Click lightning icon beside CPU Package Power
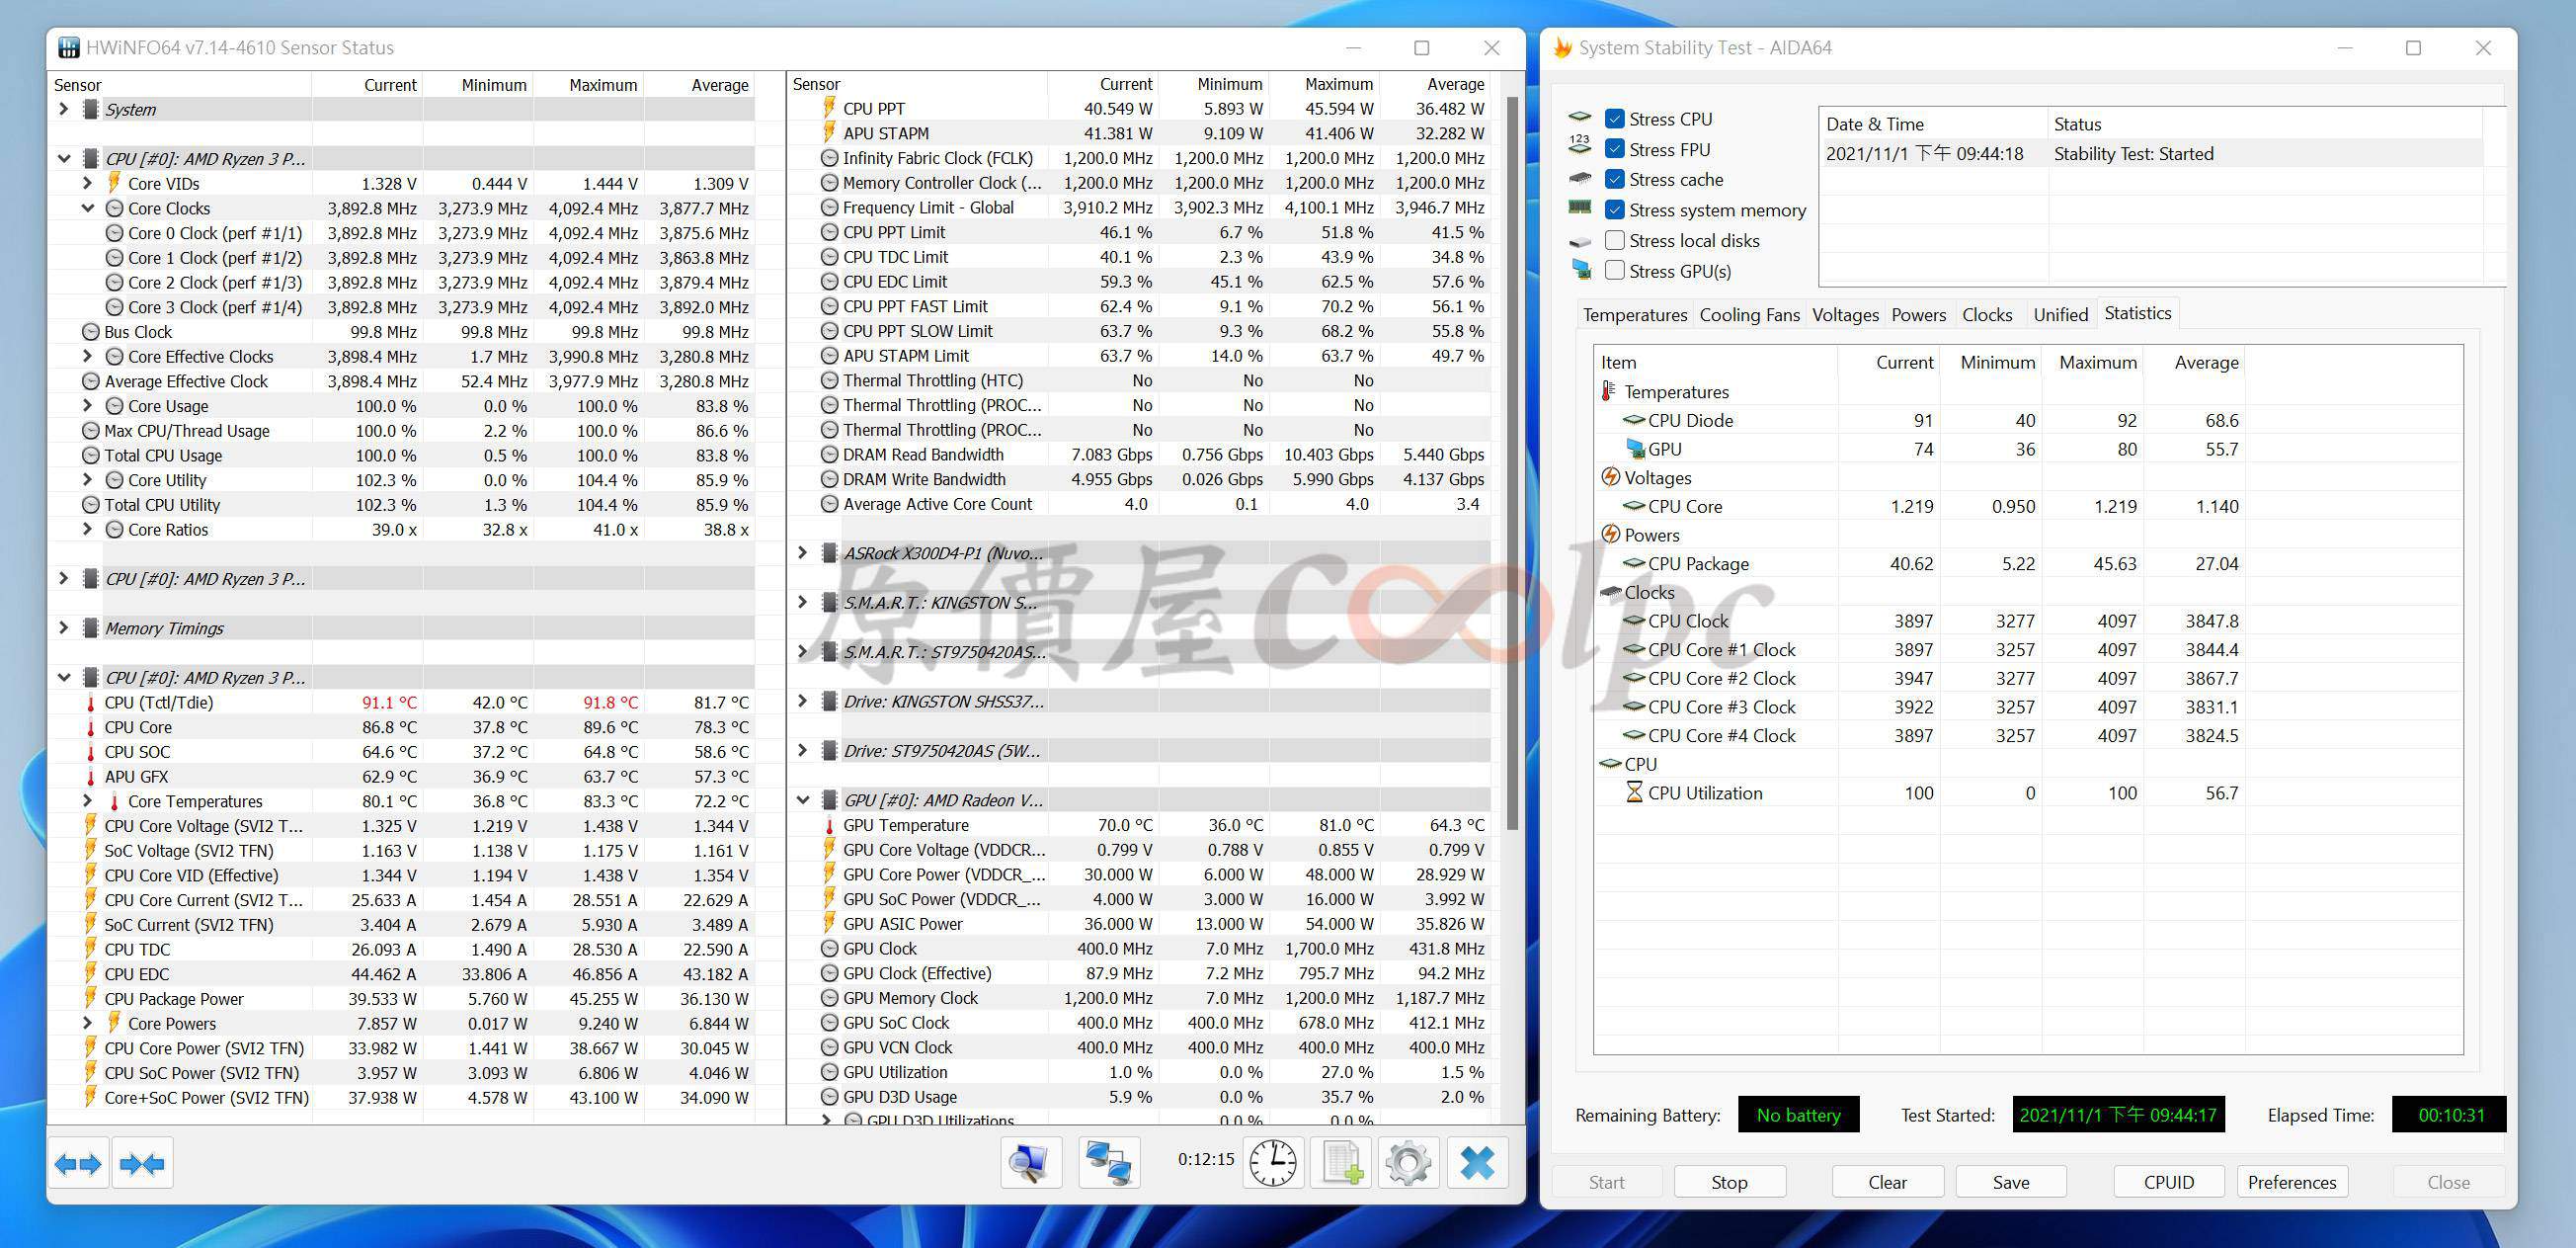This screenshot has height=1248, width=2576. point(91,998)
